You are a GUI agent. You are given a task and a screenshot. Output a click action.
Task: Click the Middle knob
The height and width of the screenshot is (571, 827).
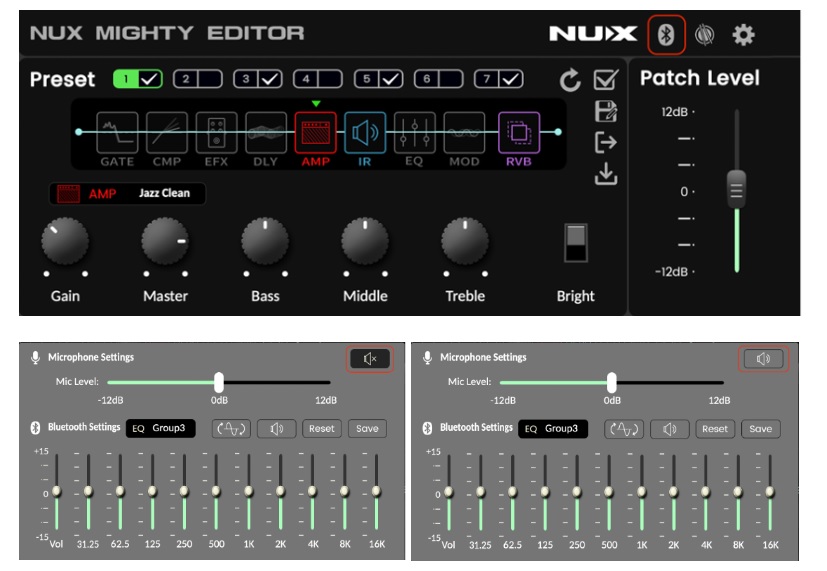coord(365,241)
